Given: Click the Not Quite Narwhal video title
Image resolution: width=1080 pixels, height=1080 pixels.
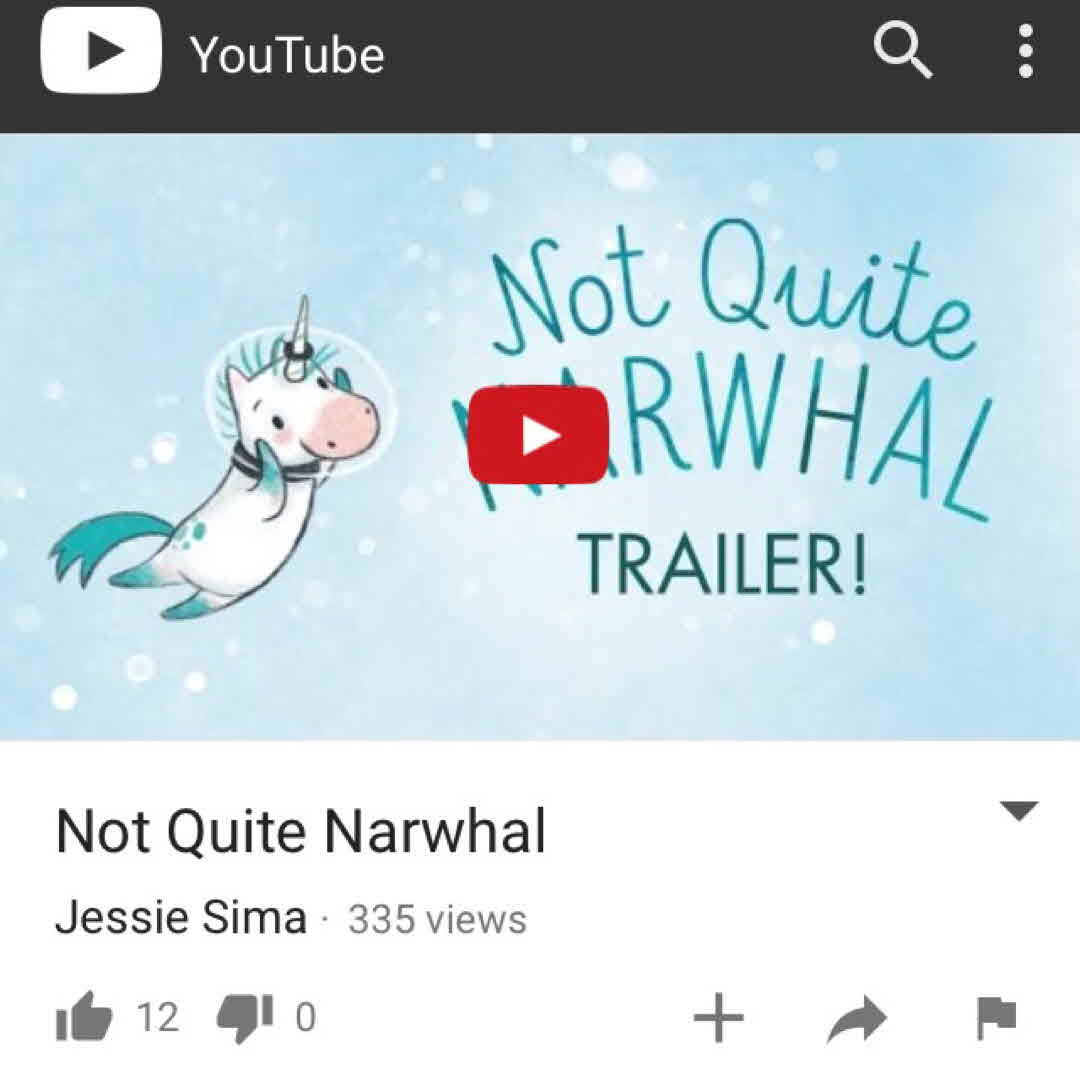Looking at the screenshot, I should click(x=300, y=831).
